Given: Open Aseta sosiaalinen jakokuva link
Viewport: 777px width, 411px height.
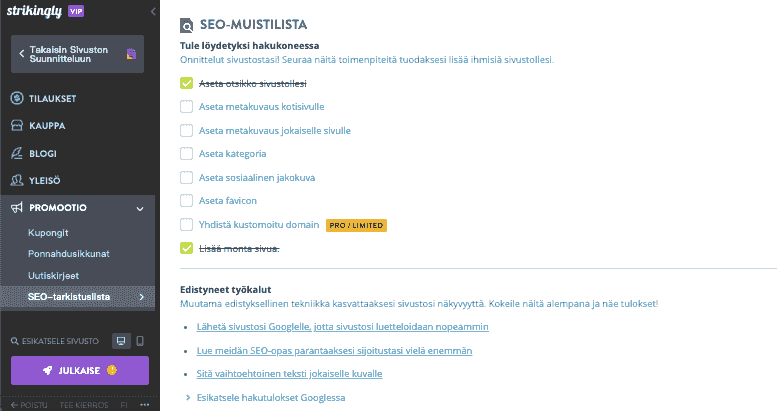Looking at the screenshot, I should [x=257, y=177].
